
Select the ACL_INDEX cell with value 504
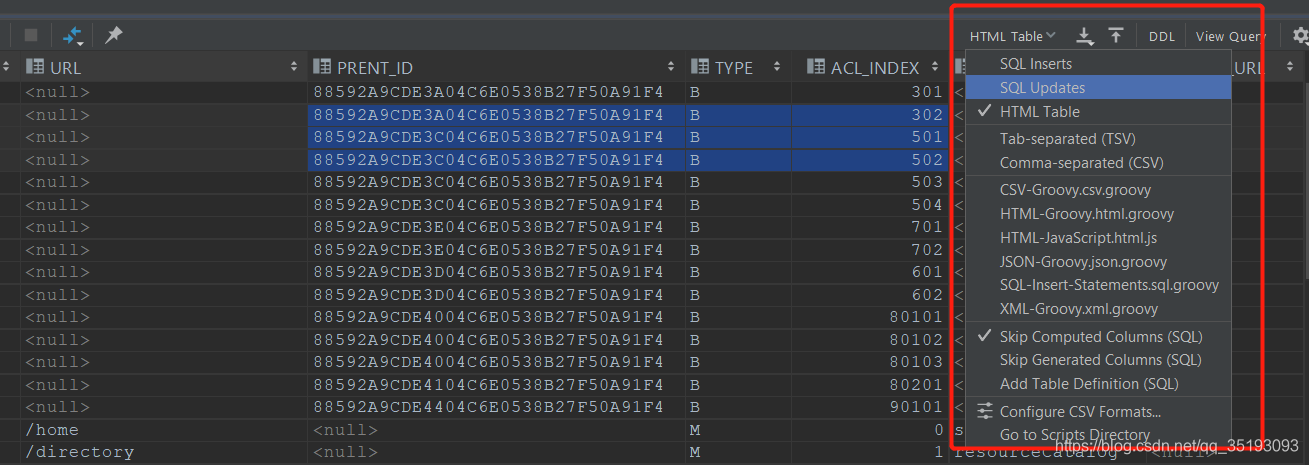click(x=870, y=205)
